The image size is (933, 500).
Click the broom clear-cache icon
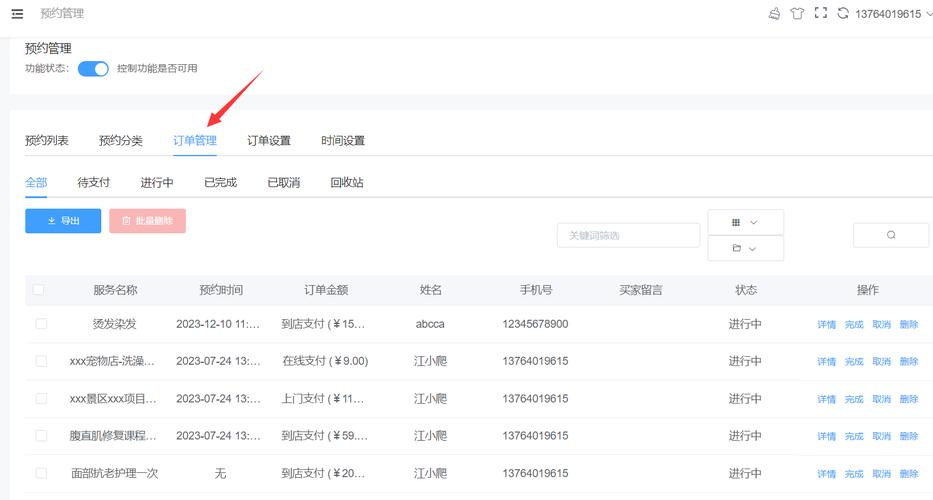tap(774, 14)
